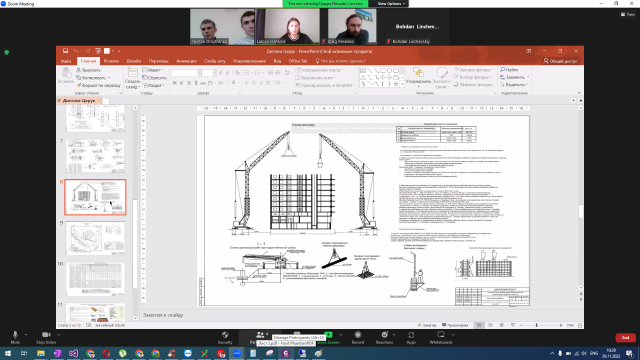Viewport: 640px width, 360px height.
Task: Open the Whiteboards icon
Action: (x=441, y=337)
